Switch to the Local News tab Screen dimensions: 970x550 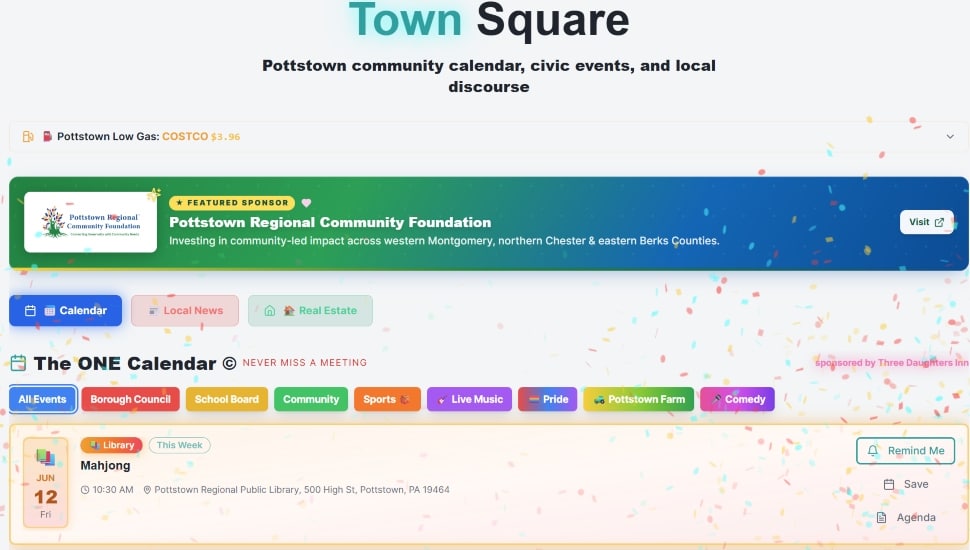[185, 311]
